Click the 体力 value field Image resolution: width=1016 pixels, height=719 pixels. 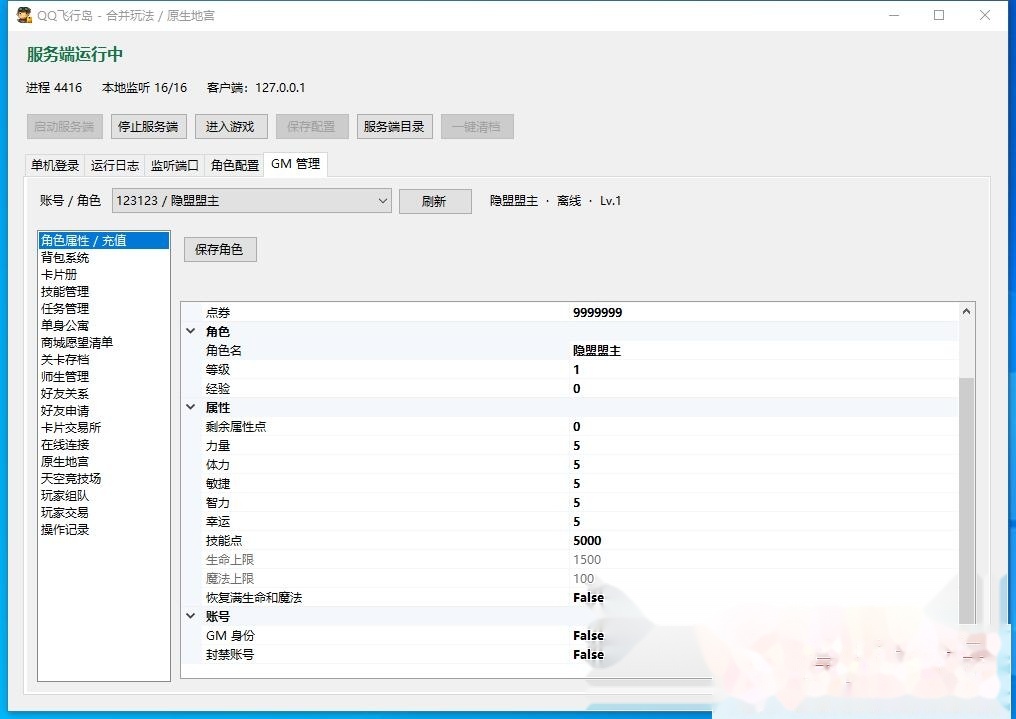763,464
